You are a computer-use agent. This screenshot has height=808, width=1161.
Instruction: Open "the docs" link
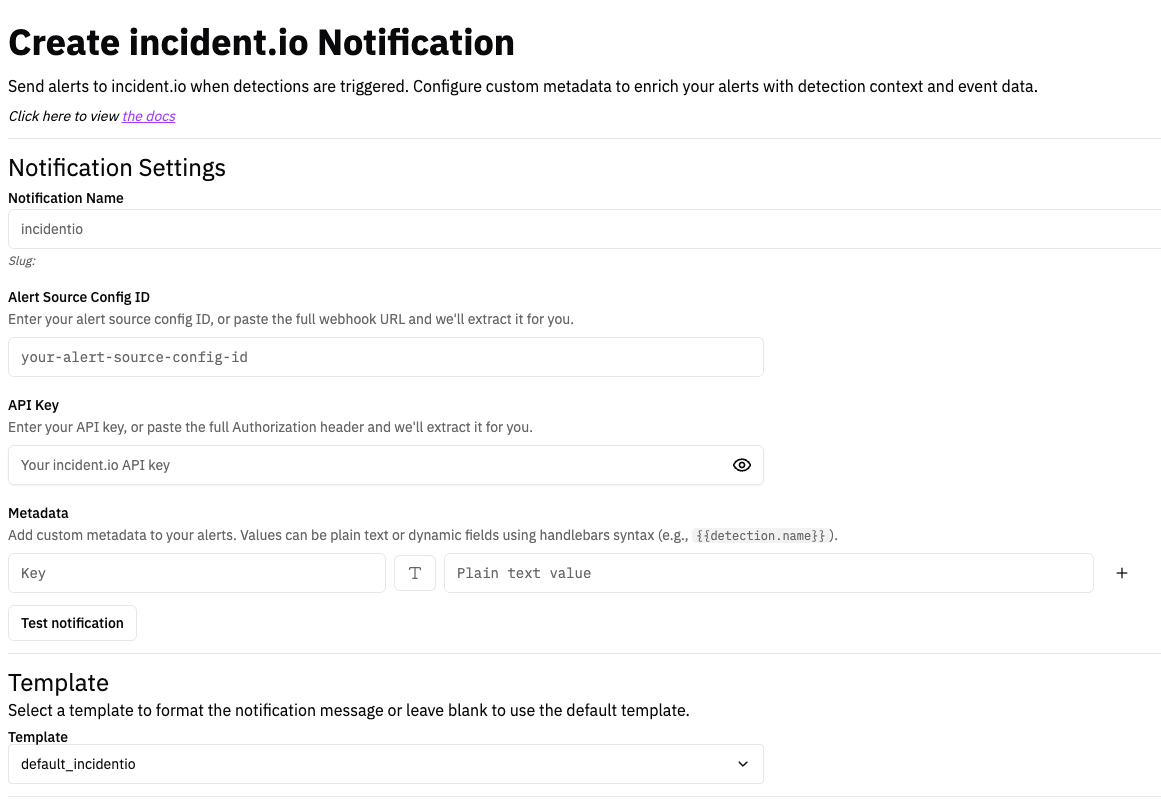coord(147,116)
